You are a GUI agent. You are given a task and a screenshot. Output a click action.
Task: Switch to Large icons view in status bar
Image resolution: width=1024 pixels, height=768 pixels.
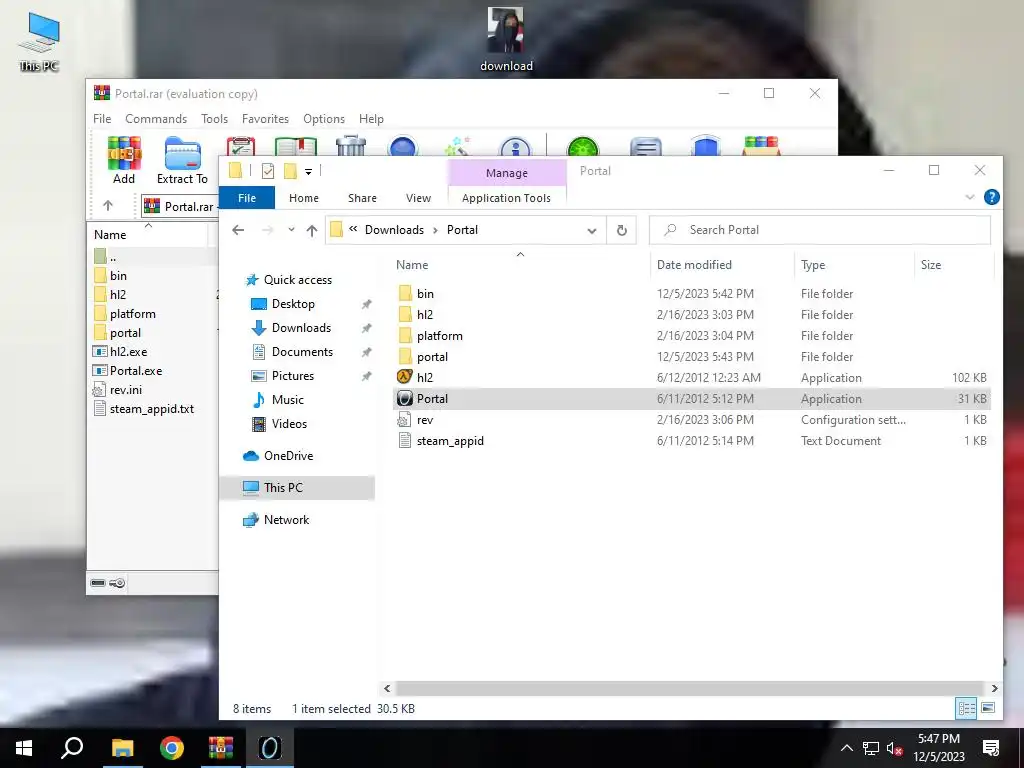[988, 708]
